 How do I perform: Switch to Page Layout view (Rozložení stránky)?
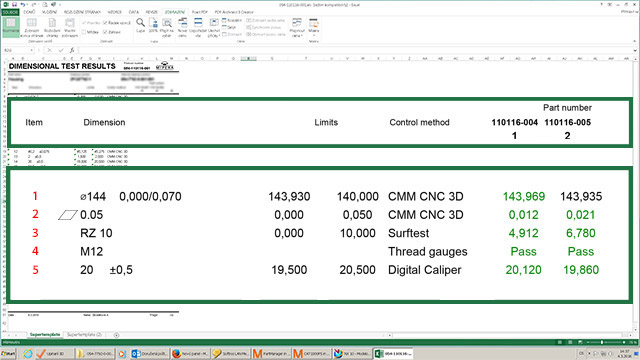52,27
